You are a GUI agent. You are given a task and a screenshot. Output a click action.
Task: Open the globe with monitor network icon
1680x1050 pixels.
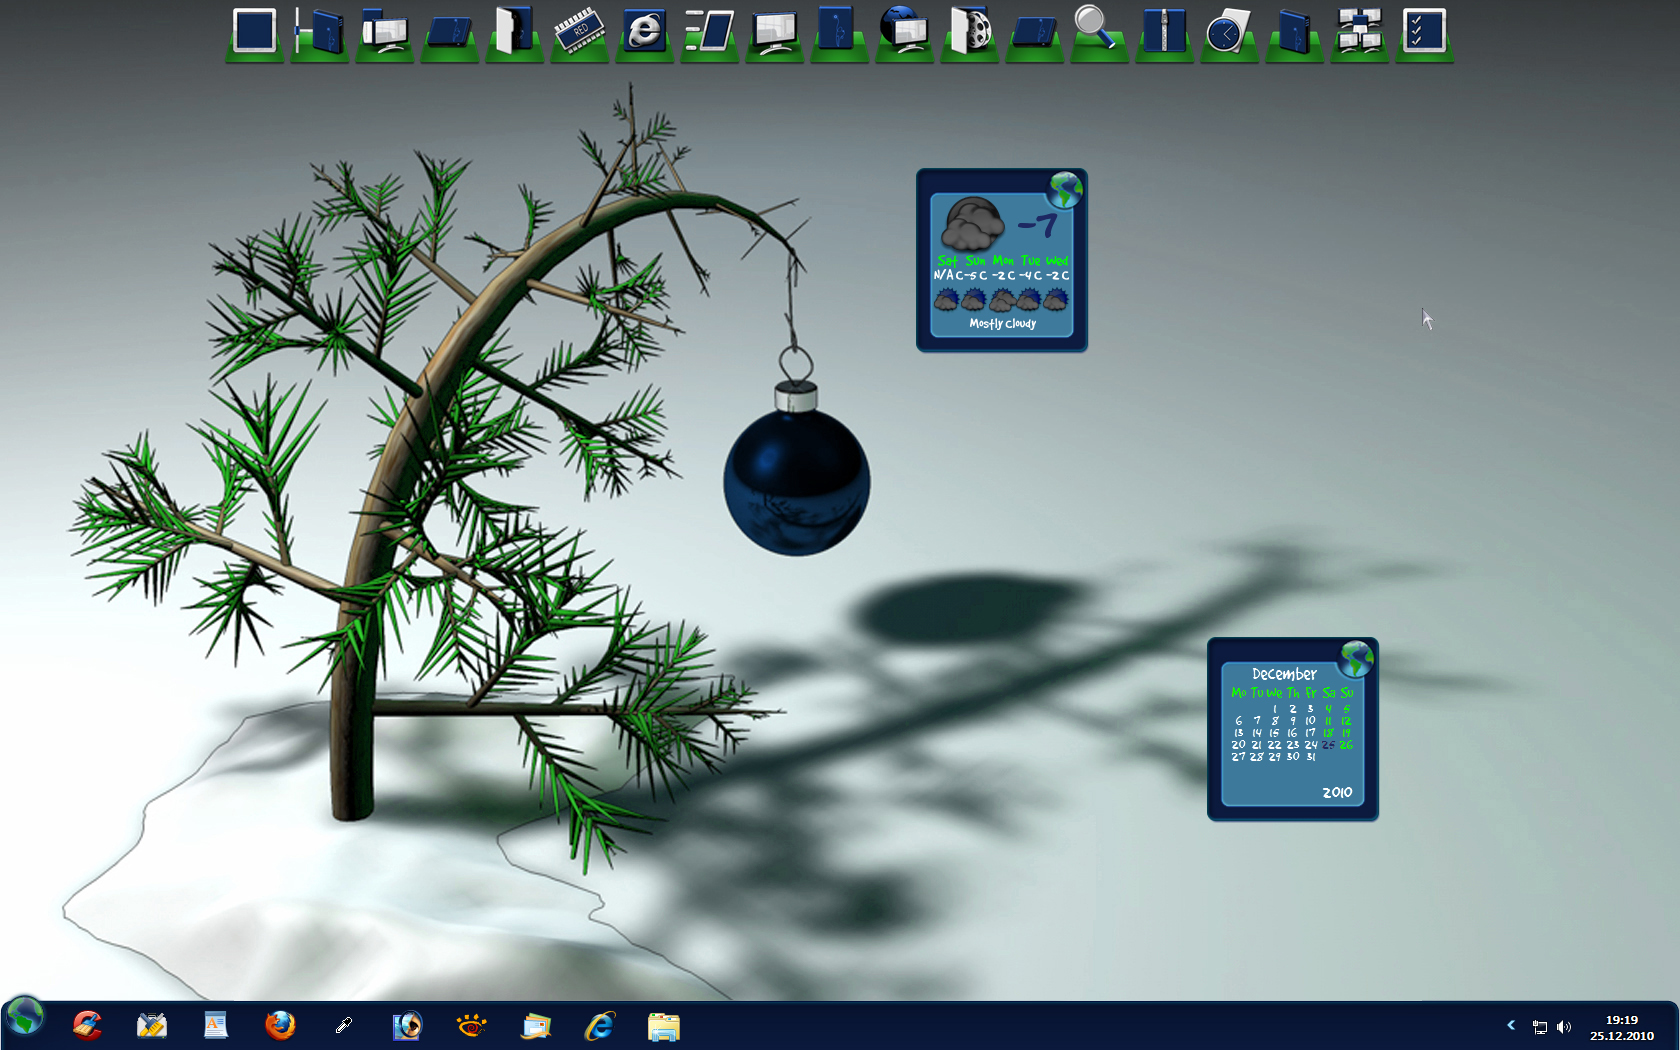[905, 30]
